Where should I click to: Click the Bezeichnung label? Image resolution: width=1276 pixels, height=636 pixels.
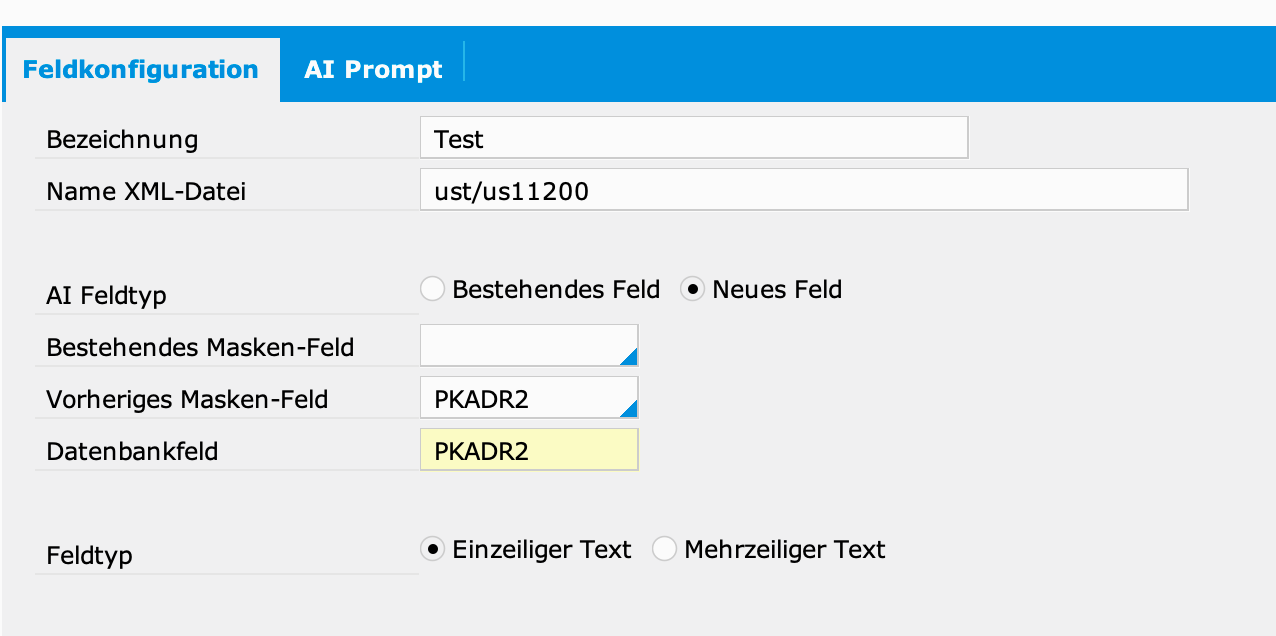click(120, 139)
